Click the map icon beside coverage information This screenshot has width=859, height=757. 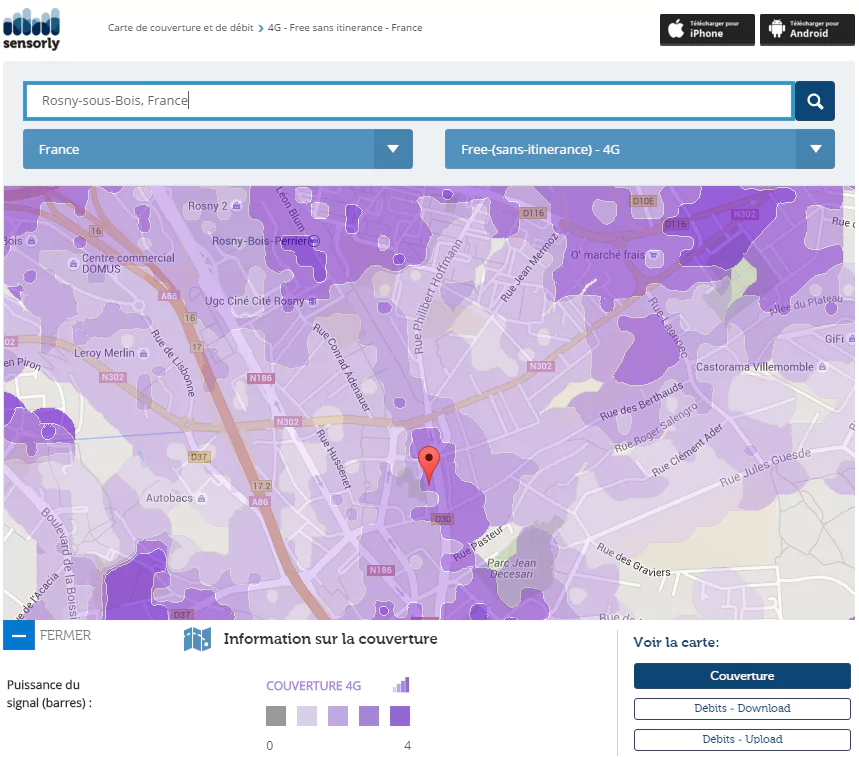tap(197, 640)
